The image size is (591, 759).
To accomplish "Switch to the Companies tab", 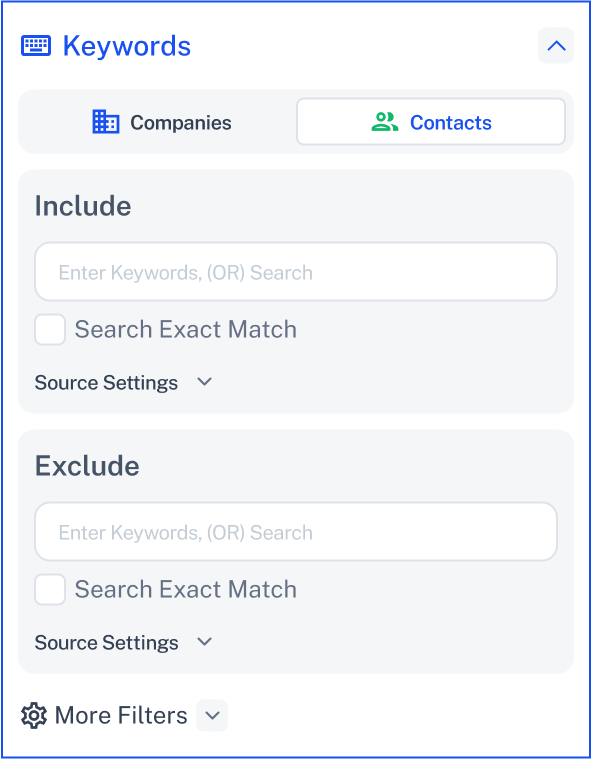I will (x=162, y=122).
